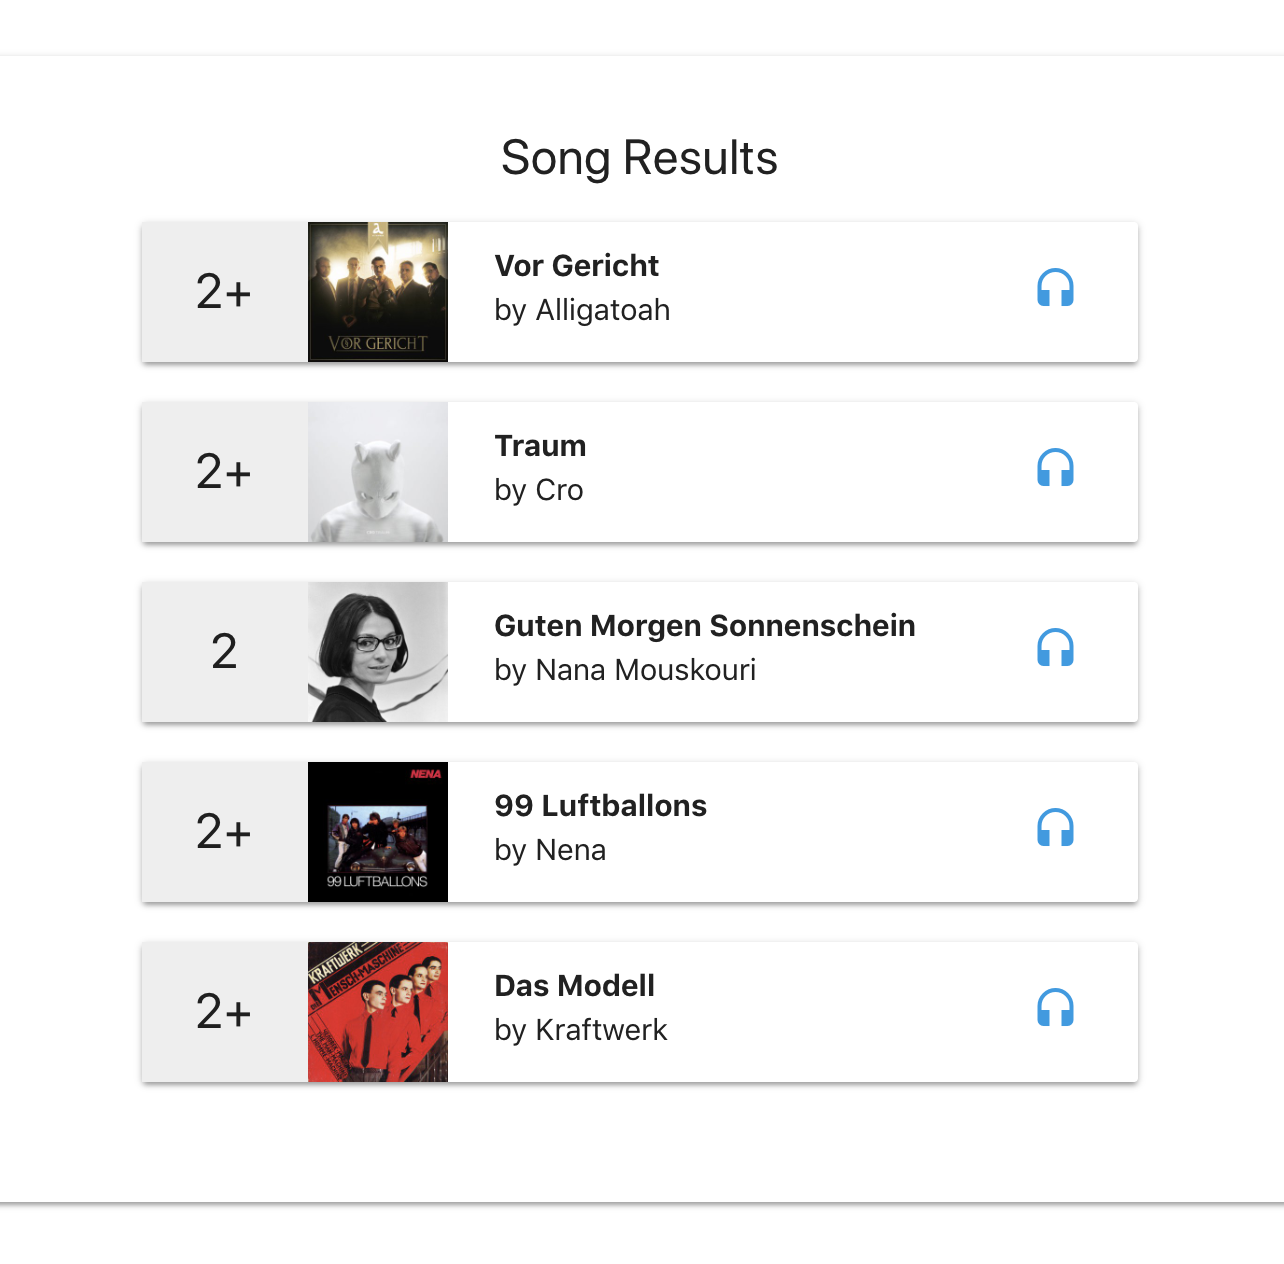Click the level badge 2 for Nana Mouskouri
This screenshot has width=1284, height=1264.
pyautogui.click(x=224, y=652)
